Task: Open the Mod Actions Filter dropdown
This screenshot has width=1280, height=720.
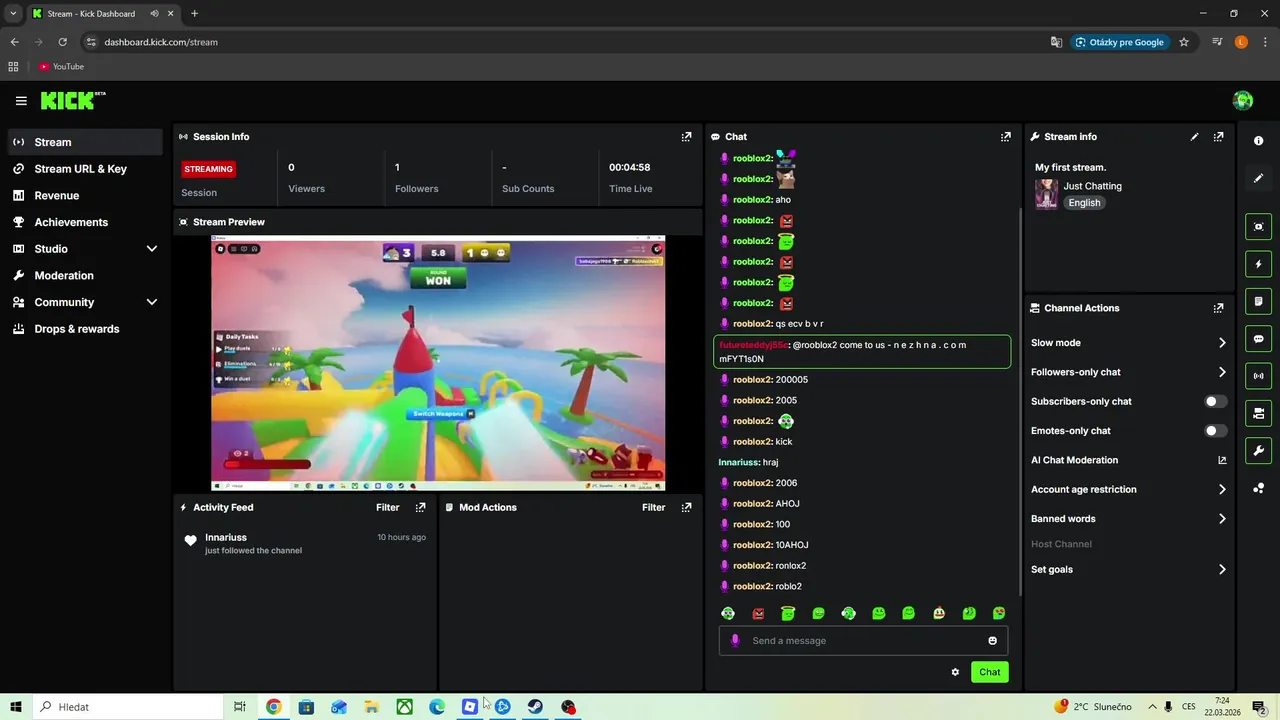Action: (x=654, y=507)
